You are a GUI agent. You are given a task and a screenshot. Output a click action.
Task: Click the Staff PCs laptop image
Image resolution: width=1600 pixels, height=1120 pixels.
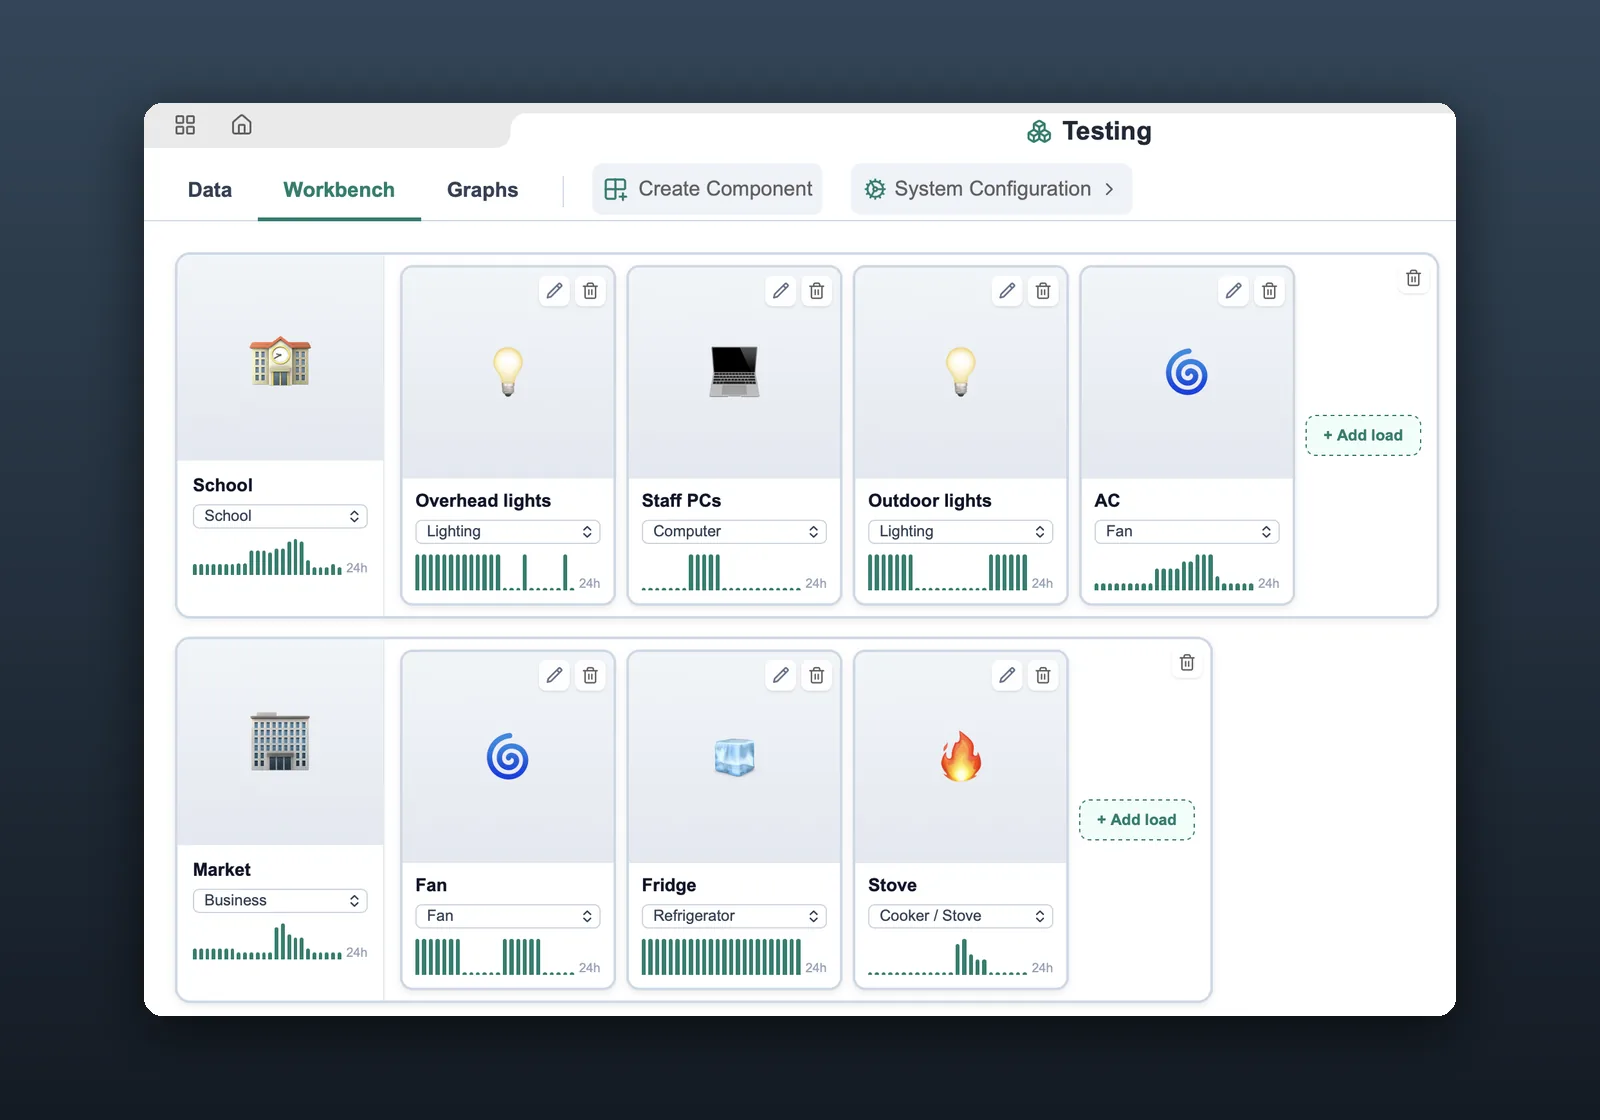point(734,372)
